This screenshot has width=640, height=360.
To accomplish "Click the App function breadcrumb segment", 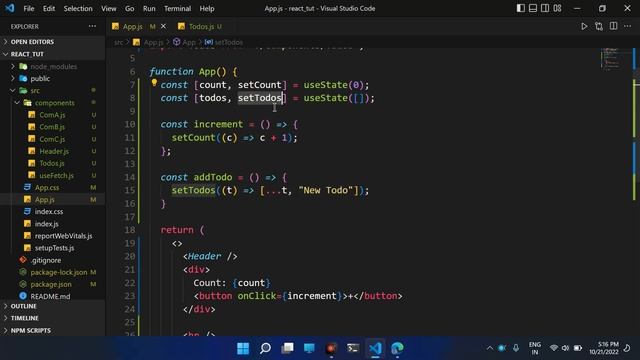I will (x=185, y=42).
